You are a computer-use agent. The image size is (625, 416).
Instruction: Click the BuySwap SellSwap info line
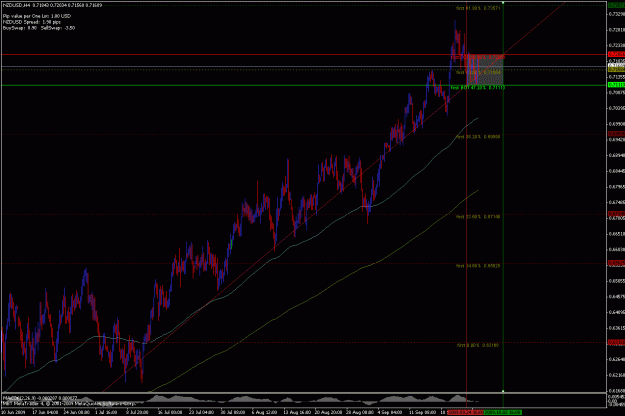click(x=39, y=28)
